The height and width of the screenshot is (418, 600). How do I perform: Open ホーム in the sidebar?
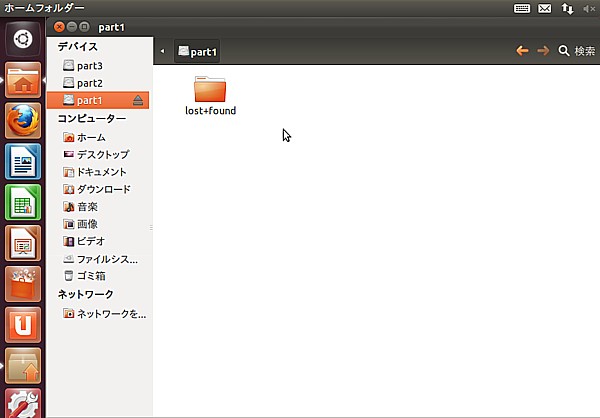tap(98, 137)
